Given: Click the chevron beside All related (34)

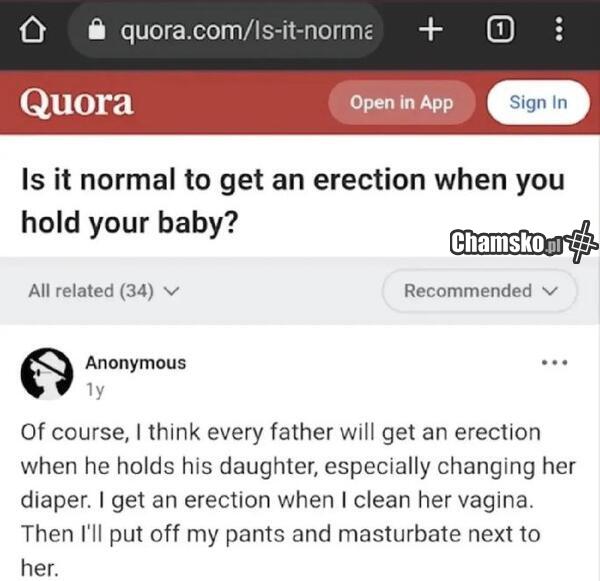Looking at the screenshot, I should (170, 292).
